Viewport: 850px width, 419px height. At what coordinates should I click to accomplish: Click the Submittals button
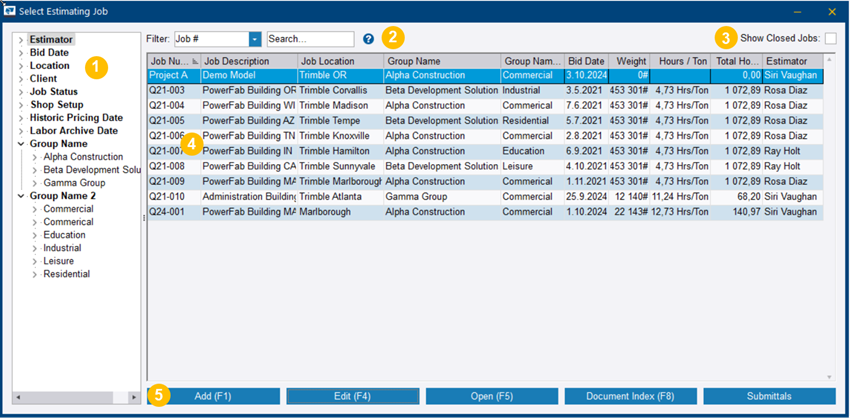pyautogui.click(x=769, y=397)
